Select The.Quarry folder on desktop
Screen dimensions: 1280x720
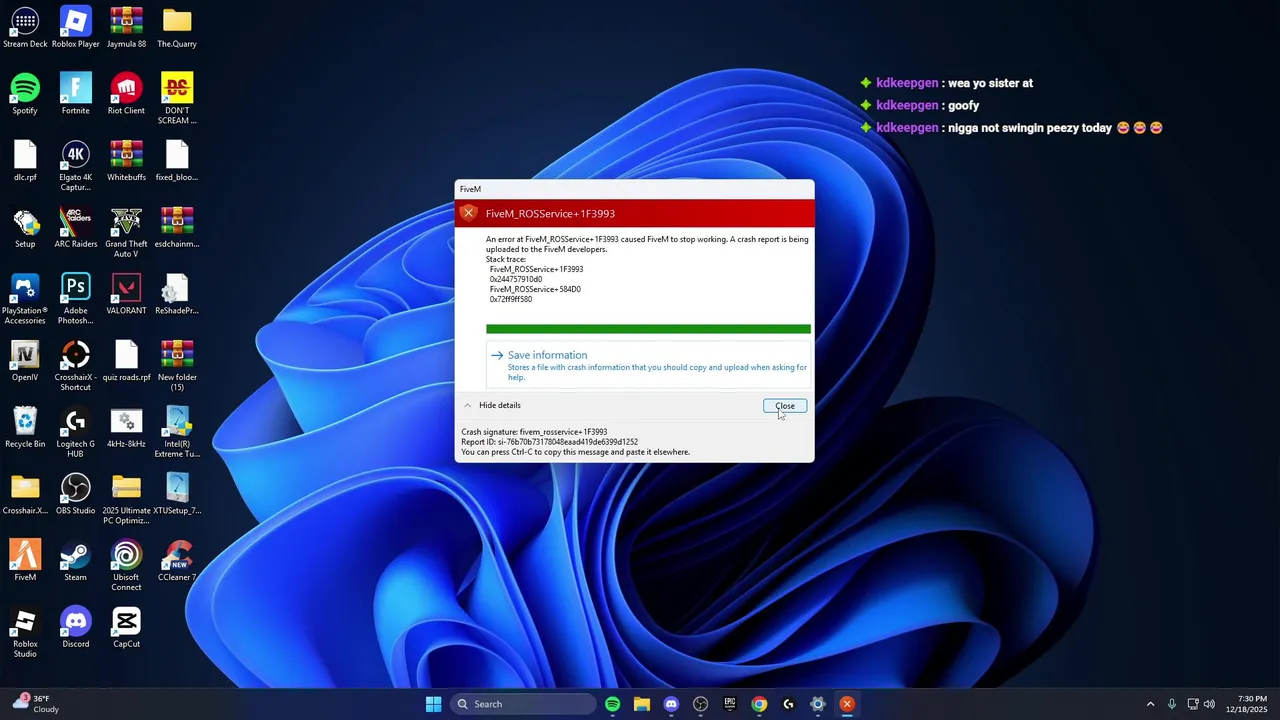pos(177,27)
